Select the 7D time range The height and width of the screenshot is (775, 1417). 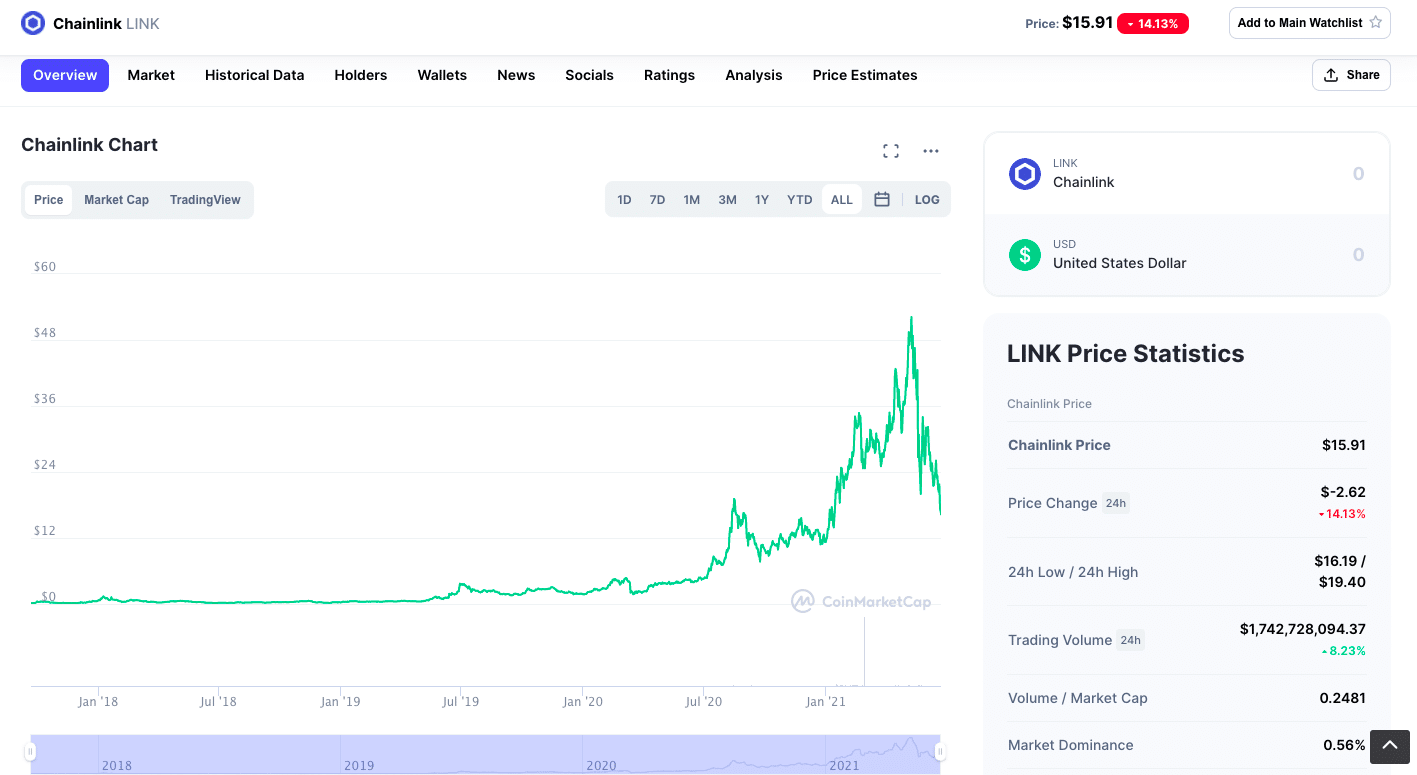pyautogui.click(x=657, y=200)
